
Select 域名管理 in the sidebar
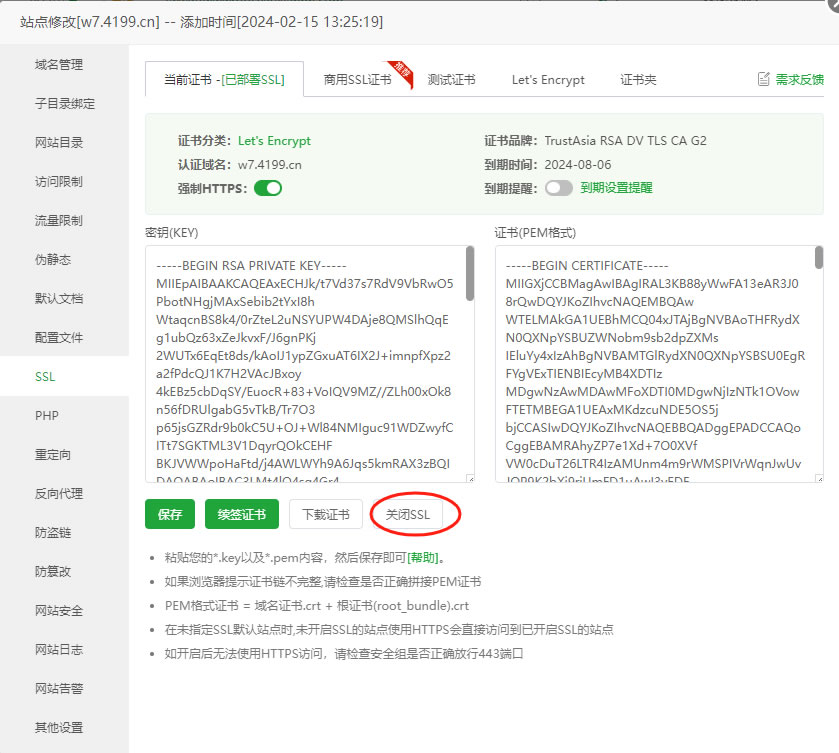click(x=59, y=65)
